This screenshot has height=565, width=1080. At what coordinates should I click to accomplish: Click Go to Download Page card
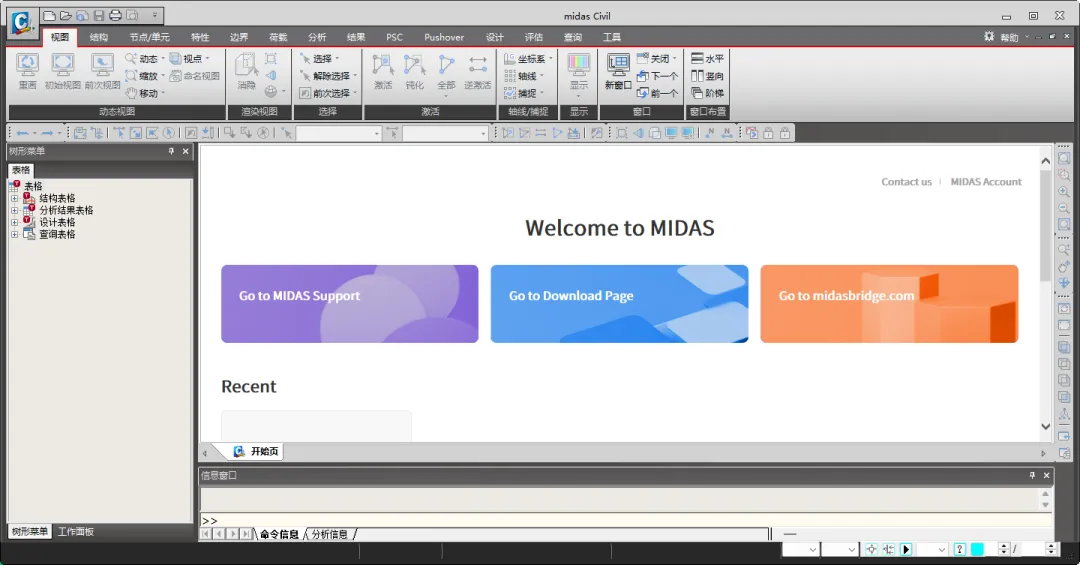(619, 304)
